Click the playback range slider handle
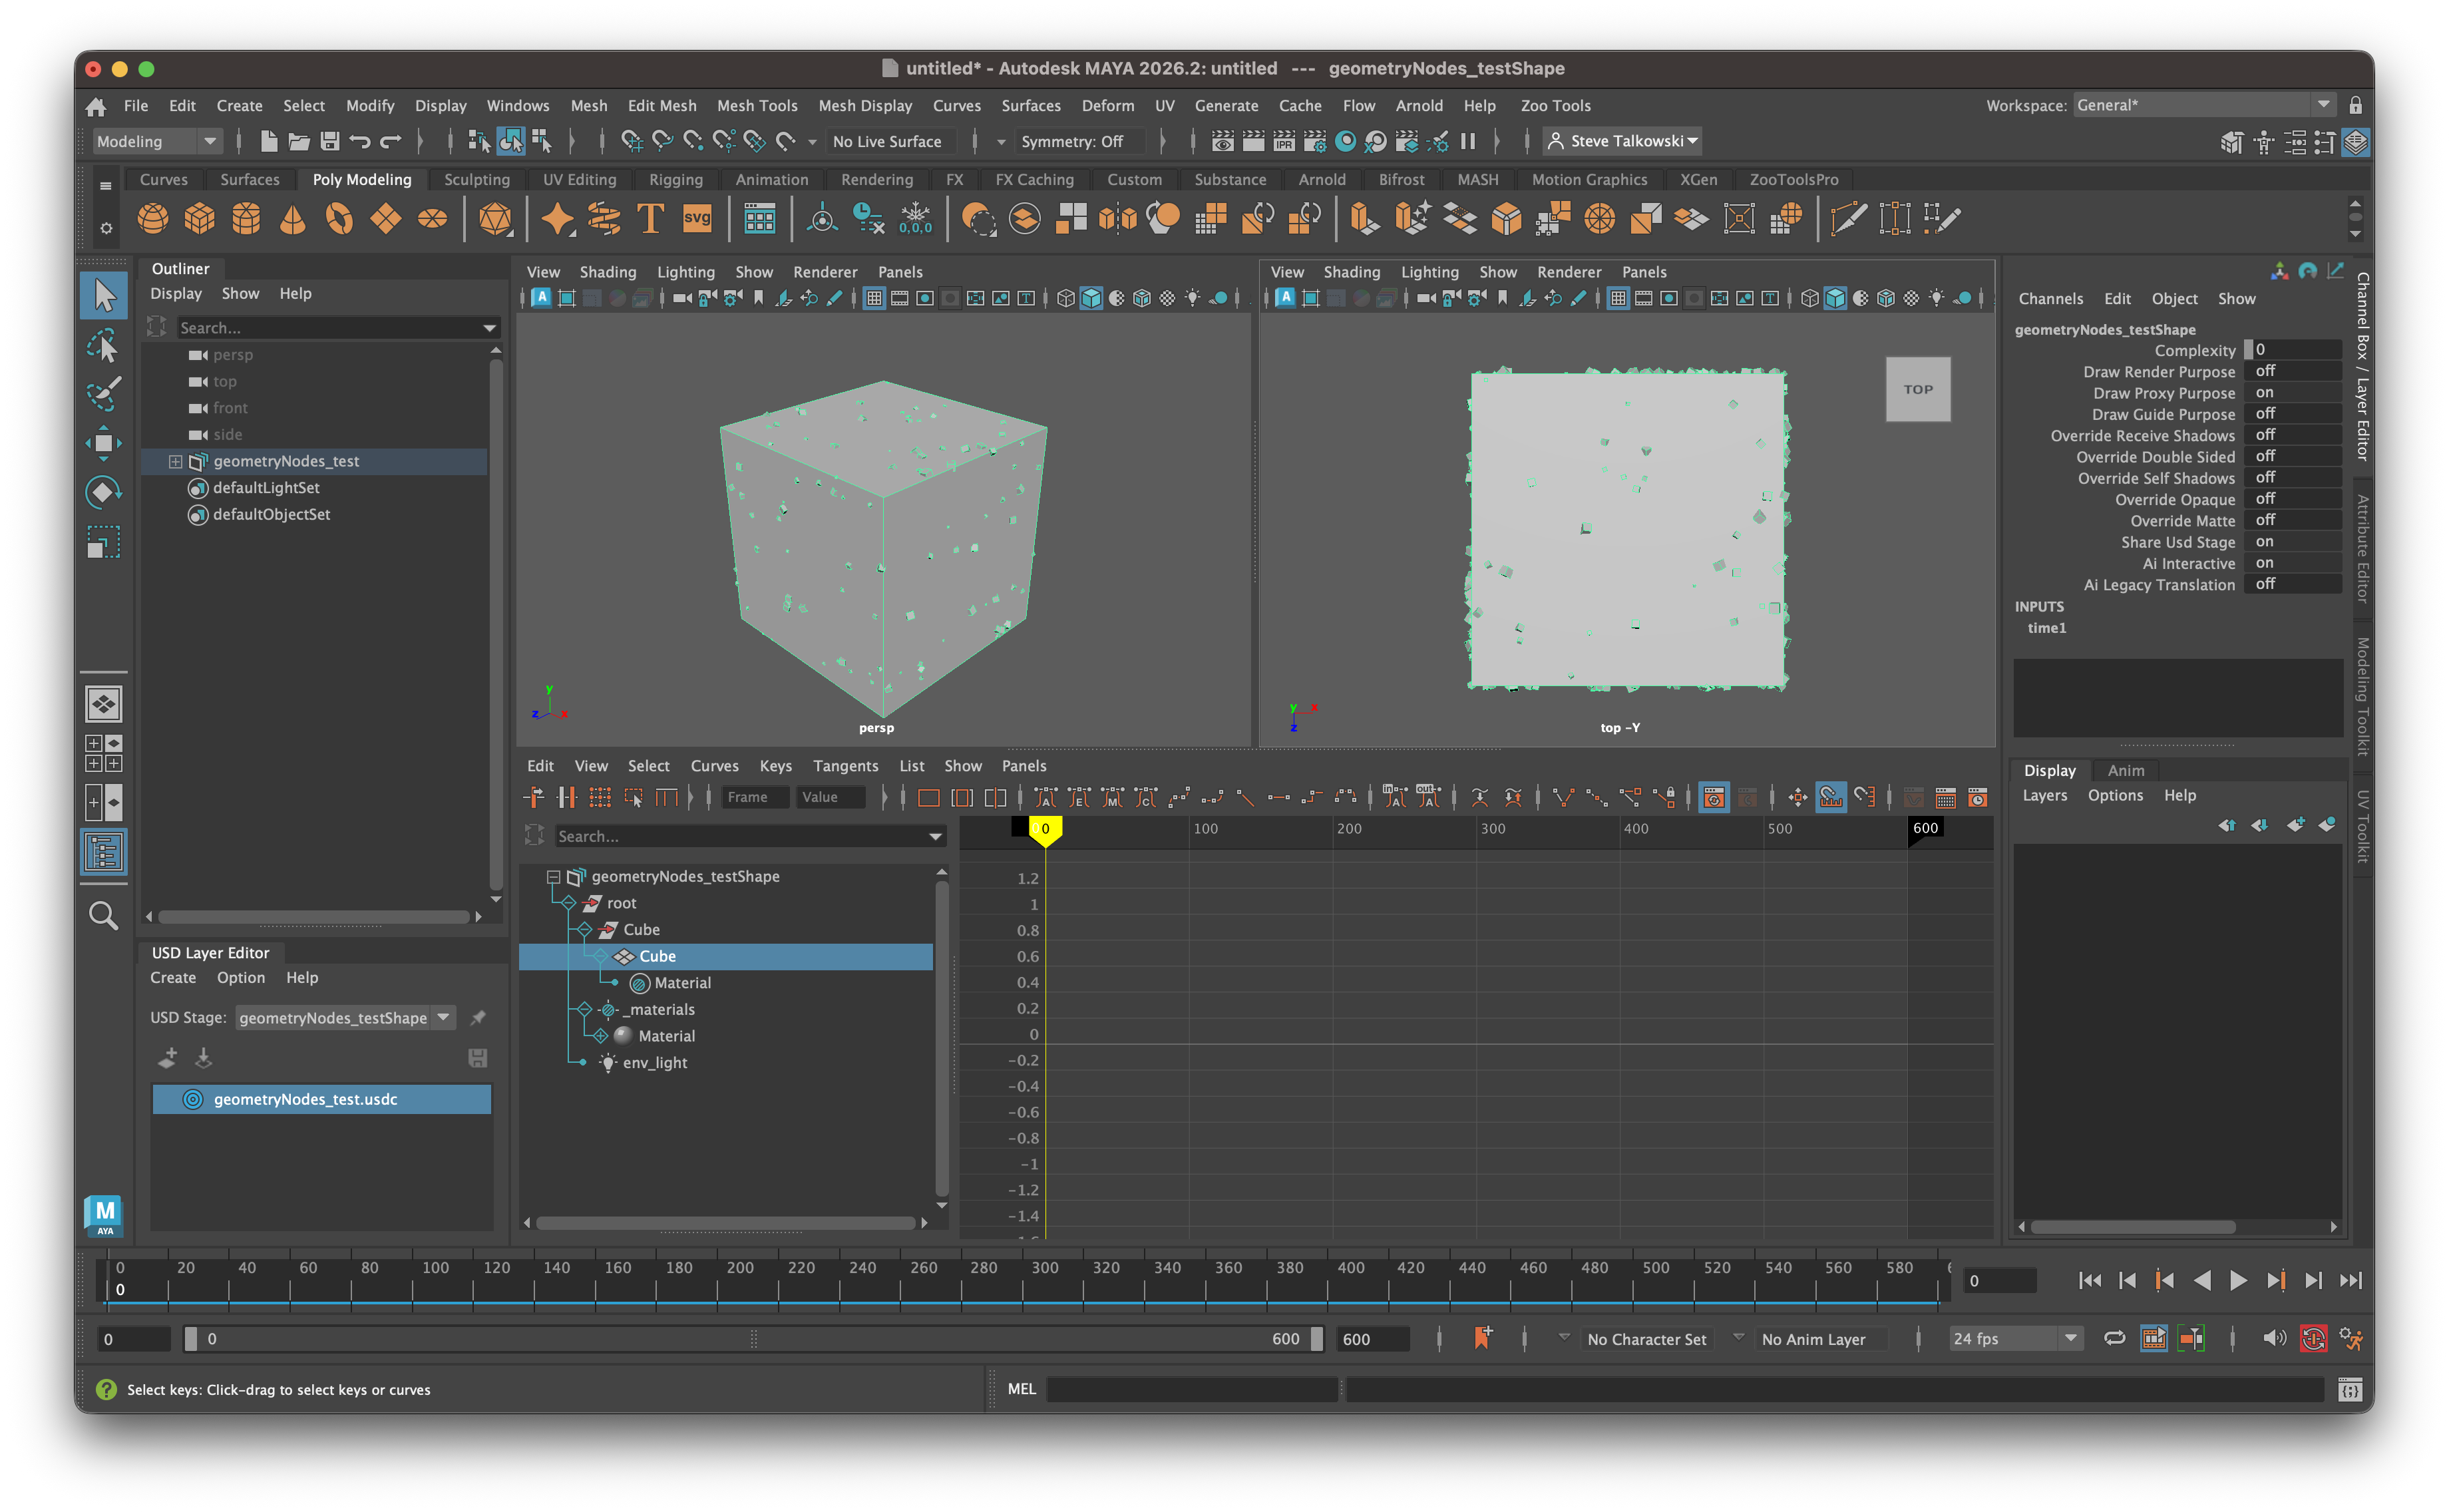 click(191, 1338)
